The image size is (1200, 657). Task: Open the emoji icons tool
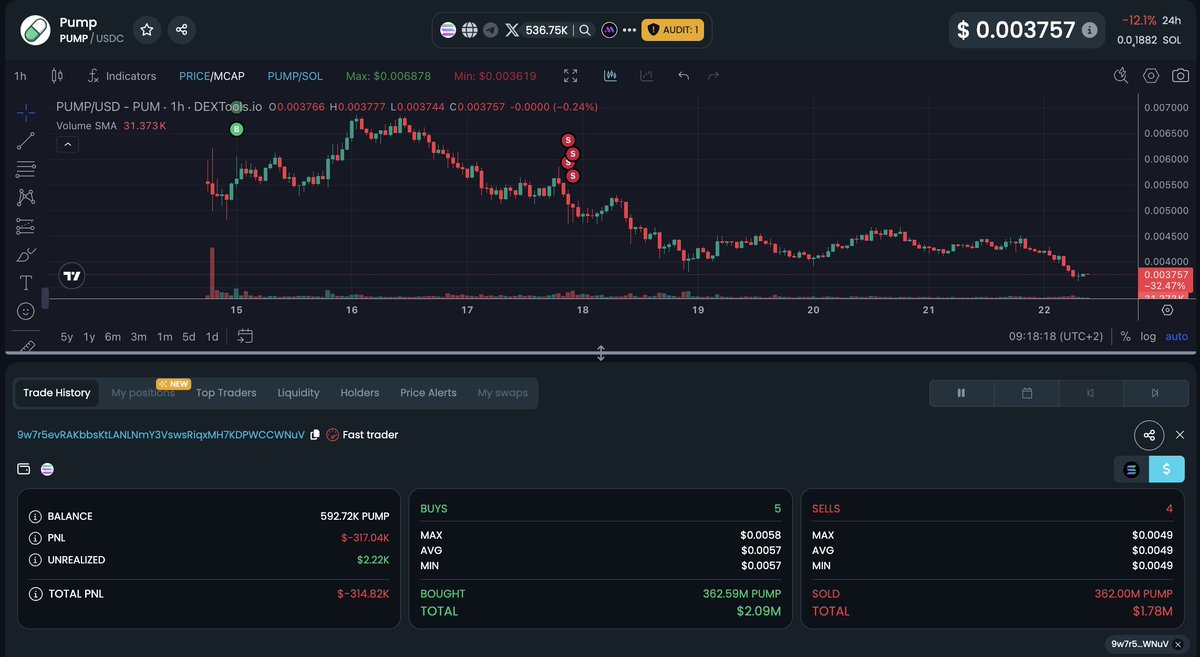(x=26, y=311)
